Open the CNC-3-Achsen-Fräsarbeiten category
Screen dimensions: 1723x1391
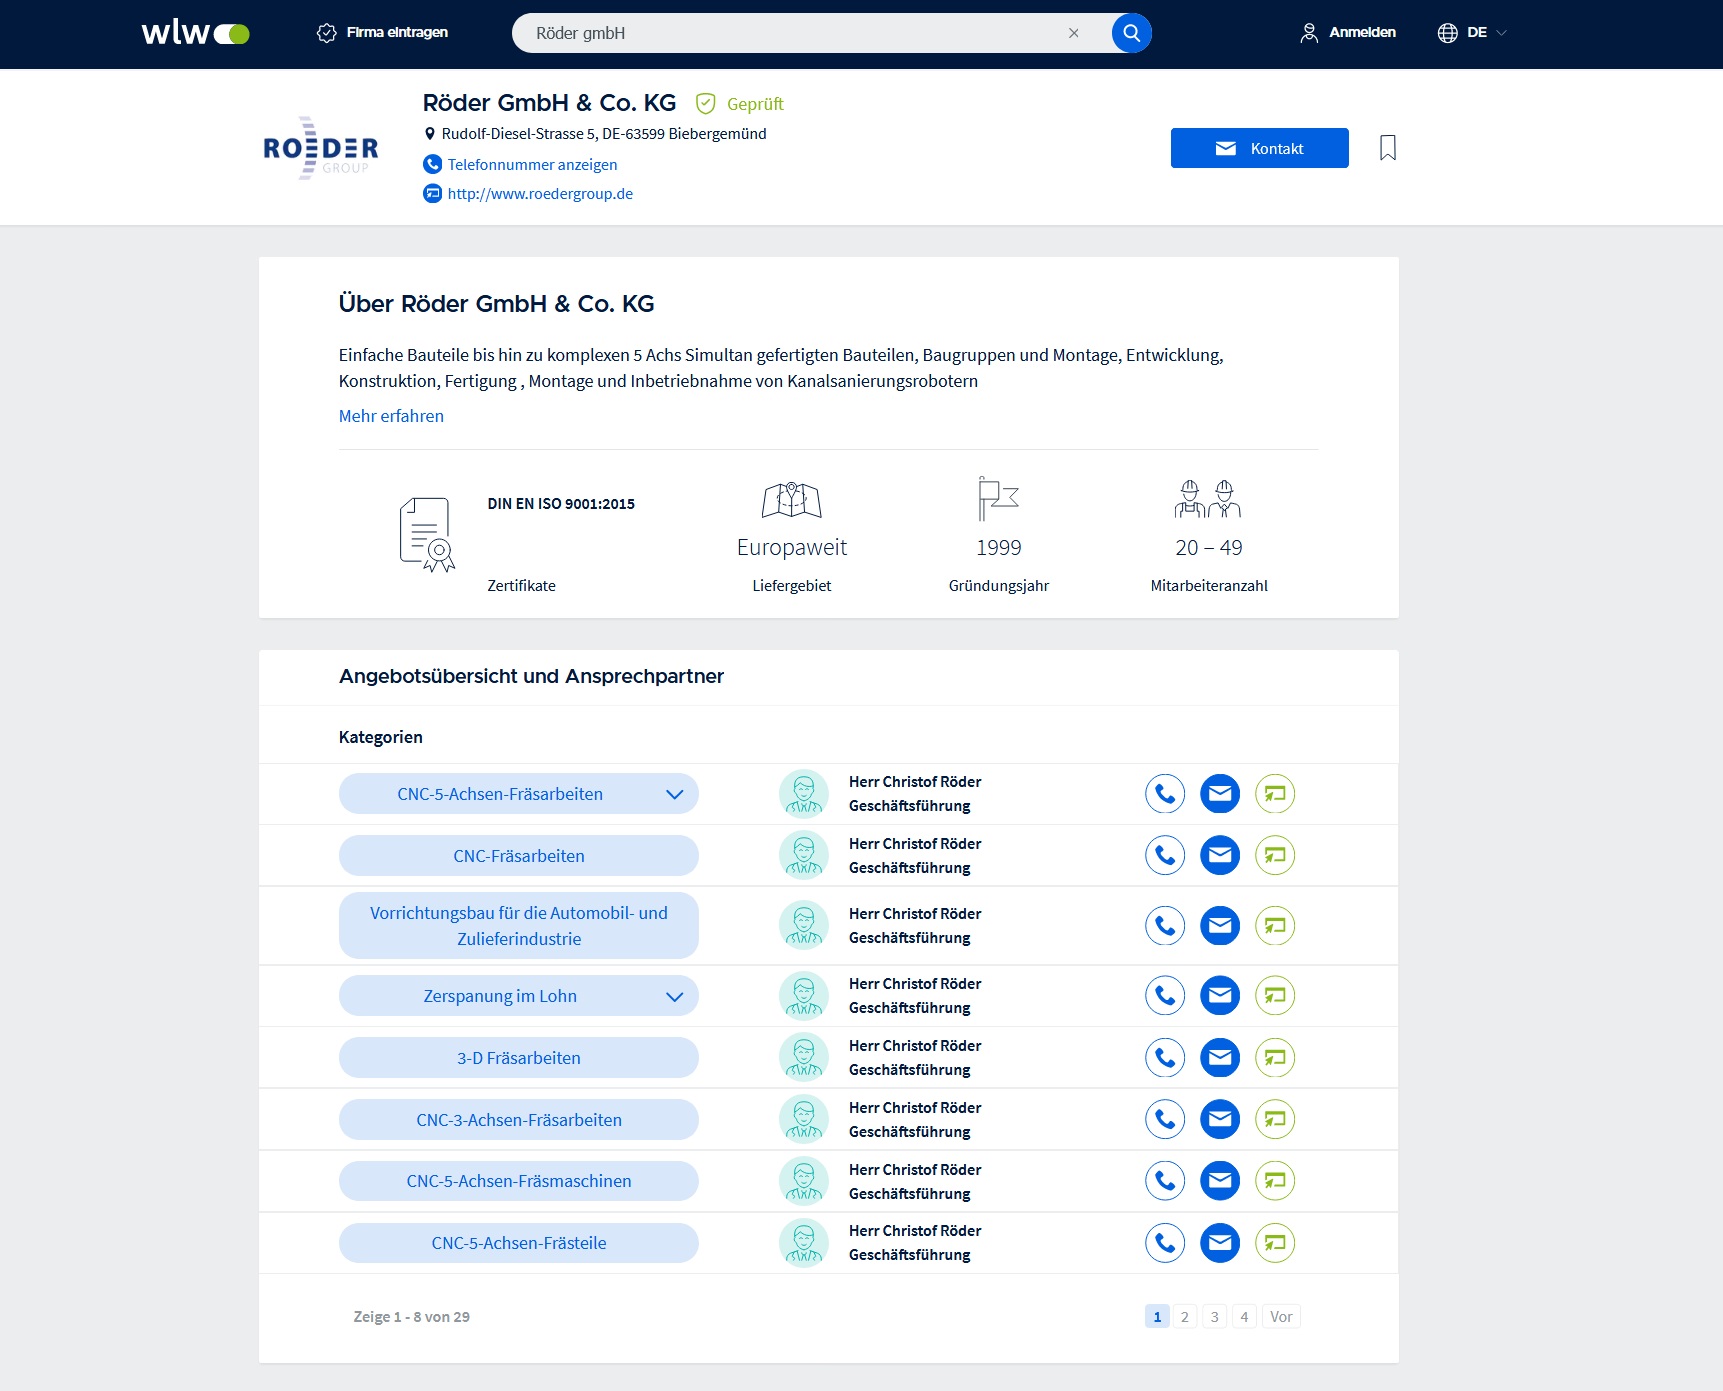(x=519, y=1120)
